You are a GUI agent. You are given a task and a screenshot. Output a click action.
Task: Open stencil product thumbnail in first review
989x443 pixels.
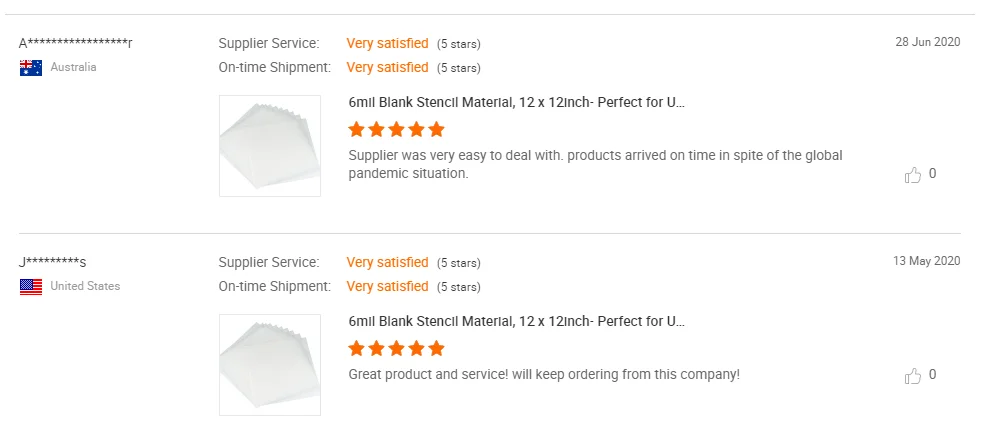coord(270,146)
